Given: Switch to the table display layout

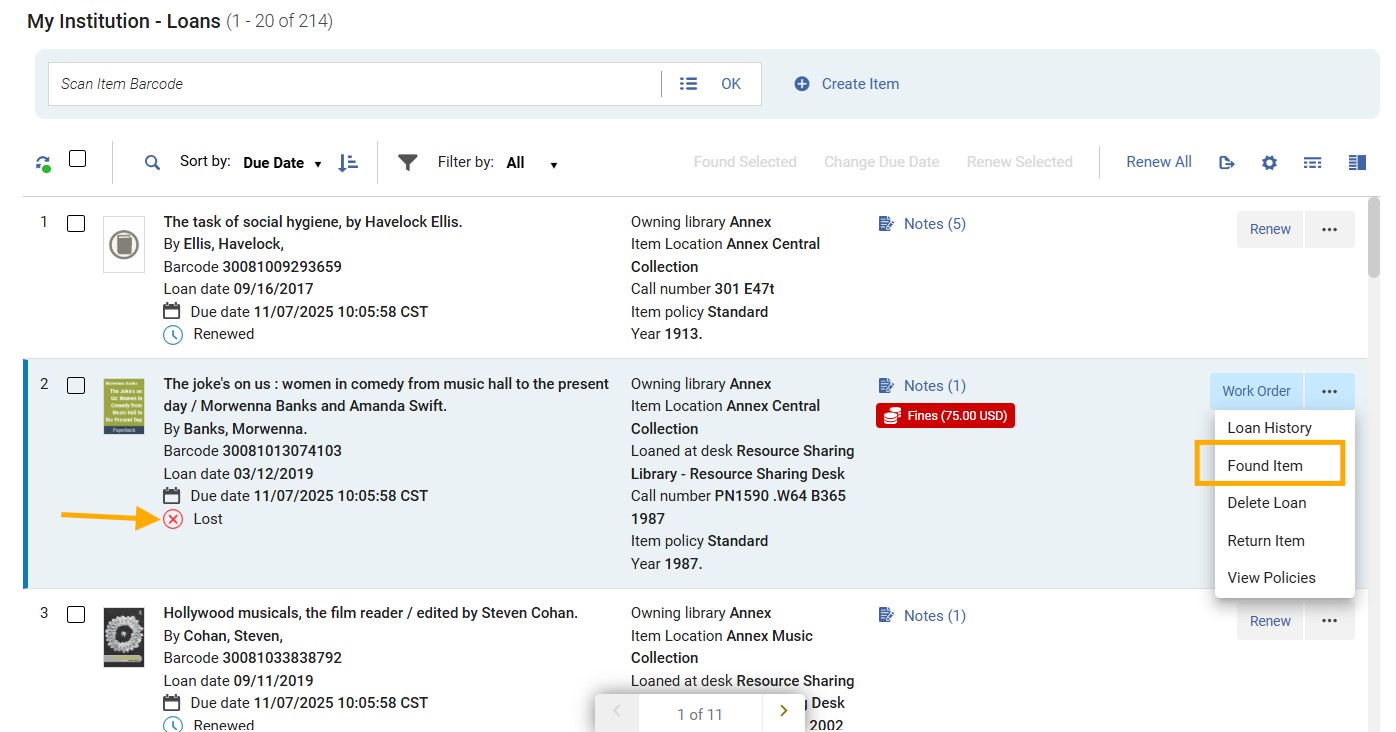Looking at the screenshot, I should pos(1313,161).
